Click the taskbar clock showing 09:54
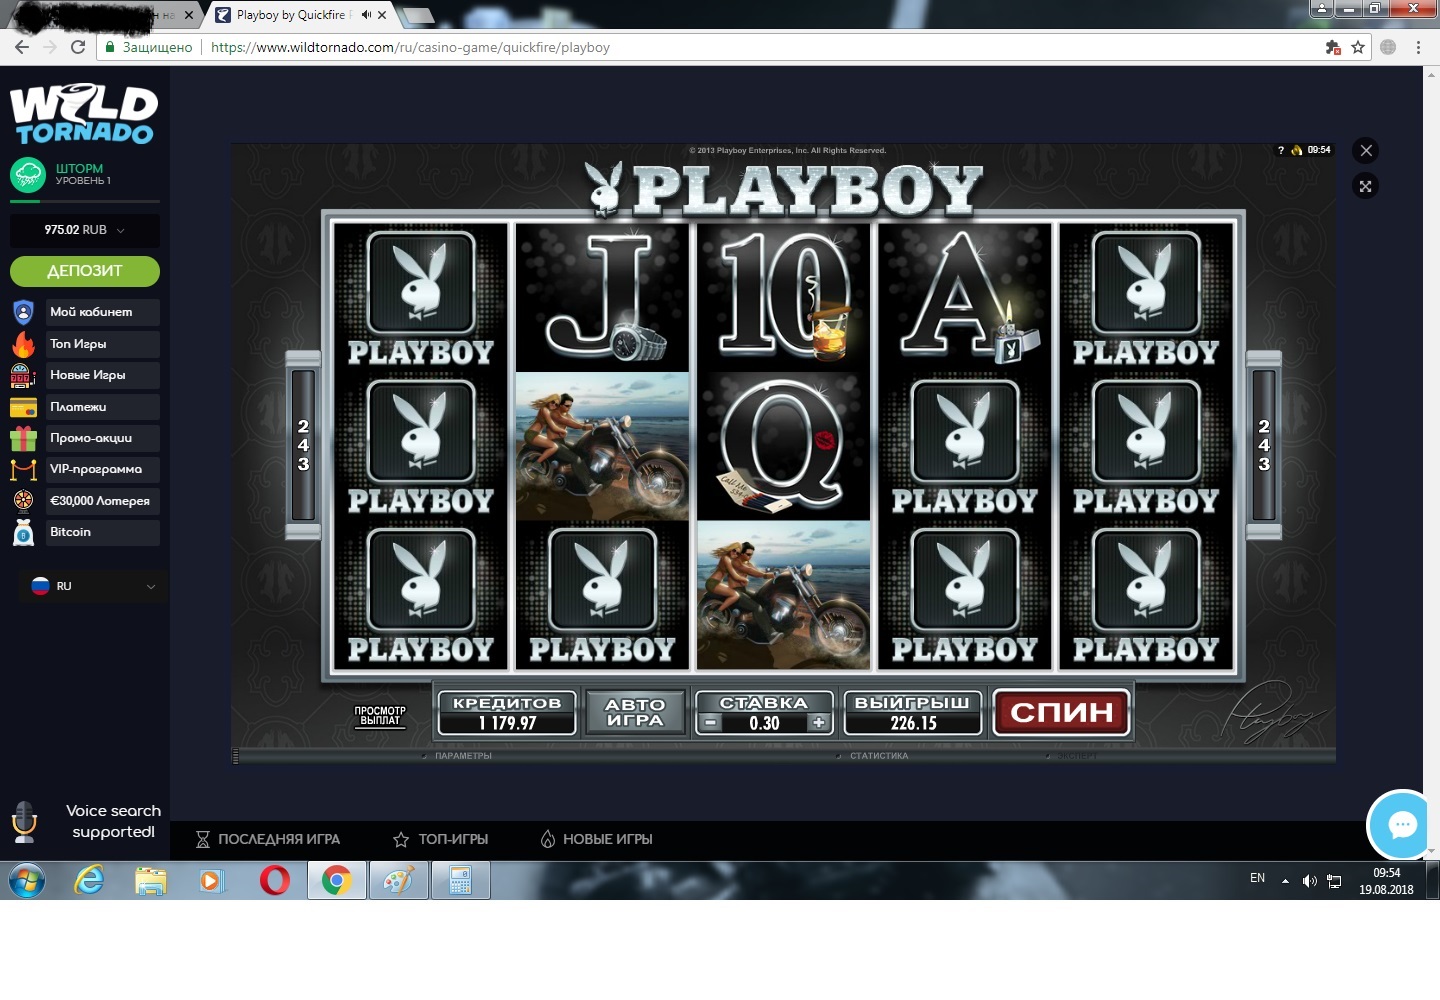Screen dimensions: 1440x1000 (x=1386, y=881)
